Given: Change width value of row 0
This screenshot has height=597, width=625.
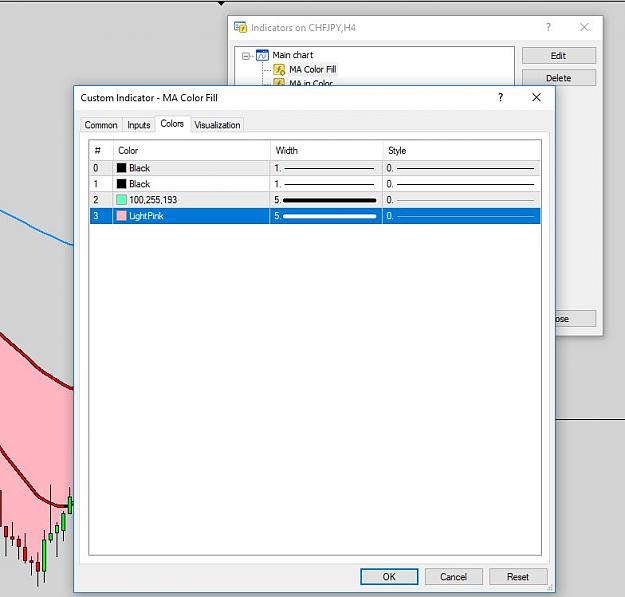Looking at the screenshot, I should click(x=326, y=168).
